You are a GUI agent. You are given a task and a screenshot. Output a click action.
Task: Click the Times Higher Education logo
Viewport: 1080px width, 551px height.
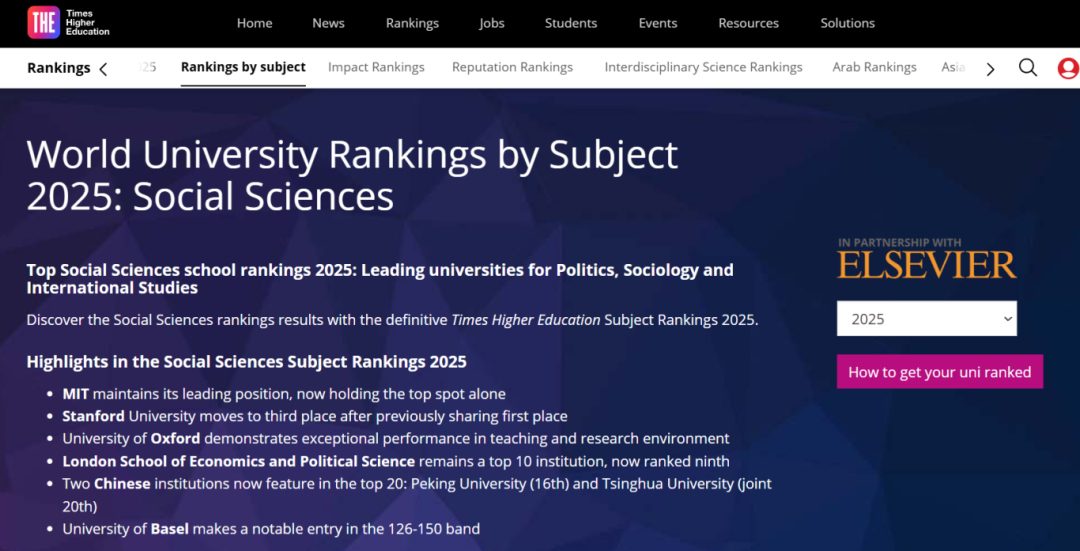pyautogui.click(x=68, y=23)
